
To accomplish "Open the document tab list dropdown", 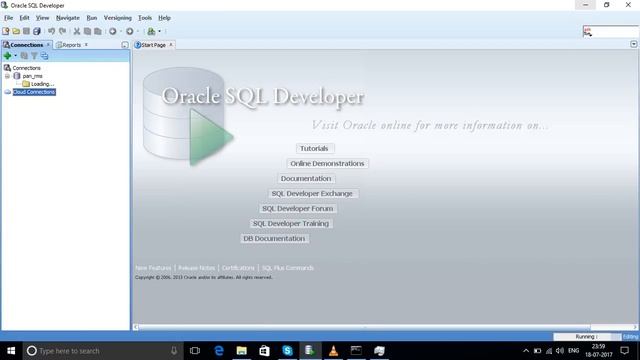I will tap(633, 44).
